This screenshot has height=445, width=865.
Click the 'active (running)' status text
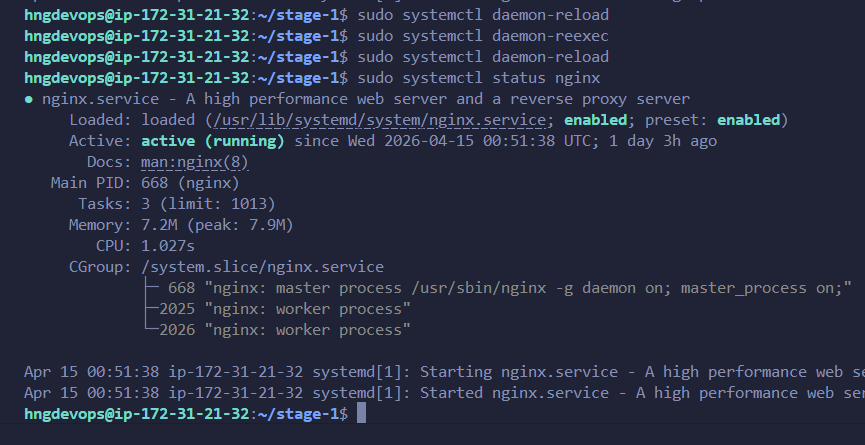(213, 141)
